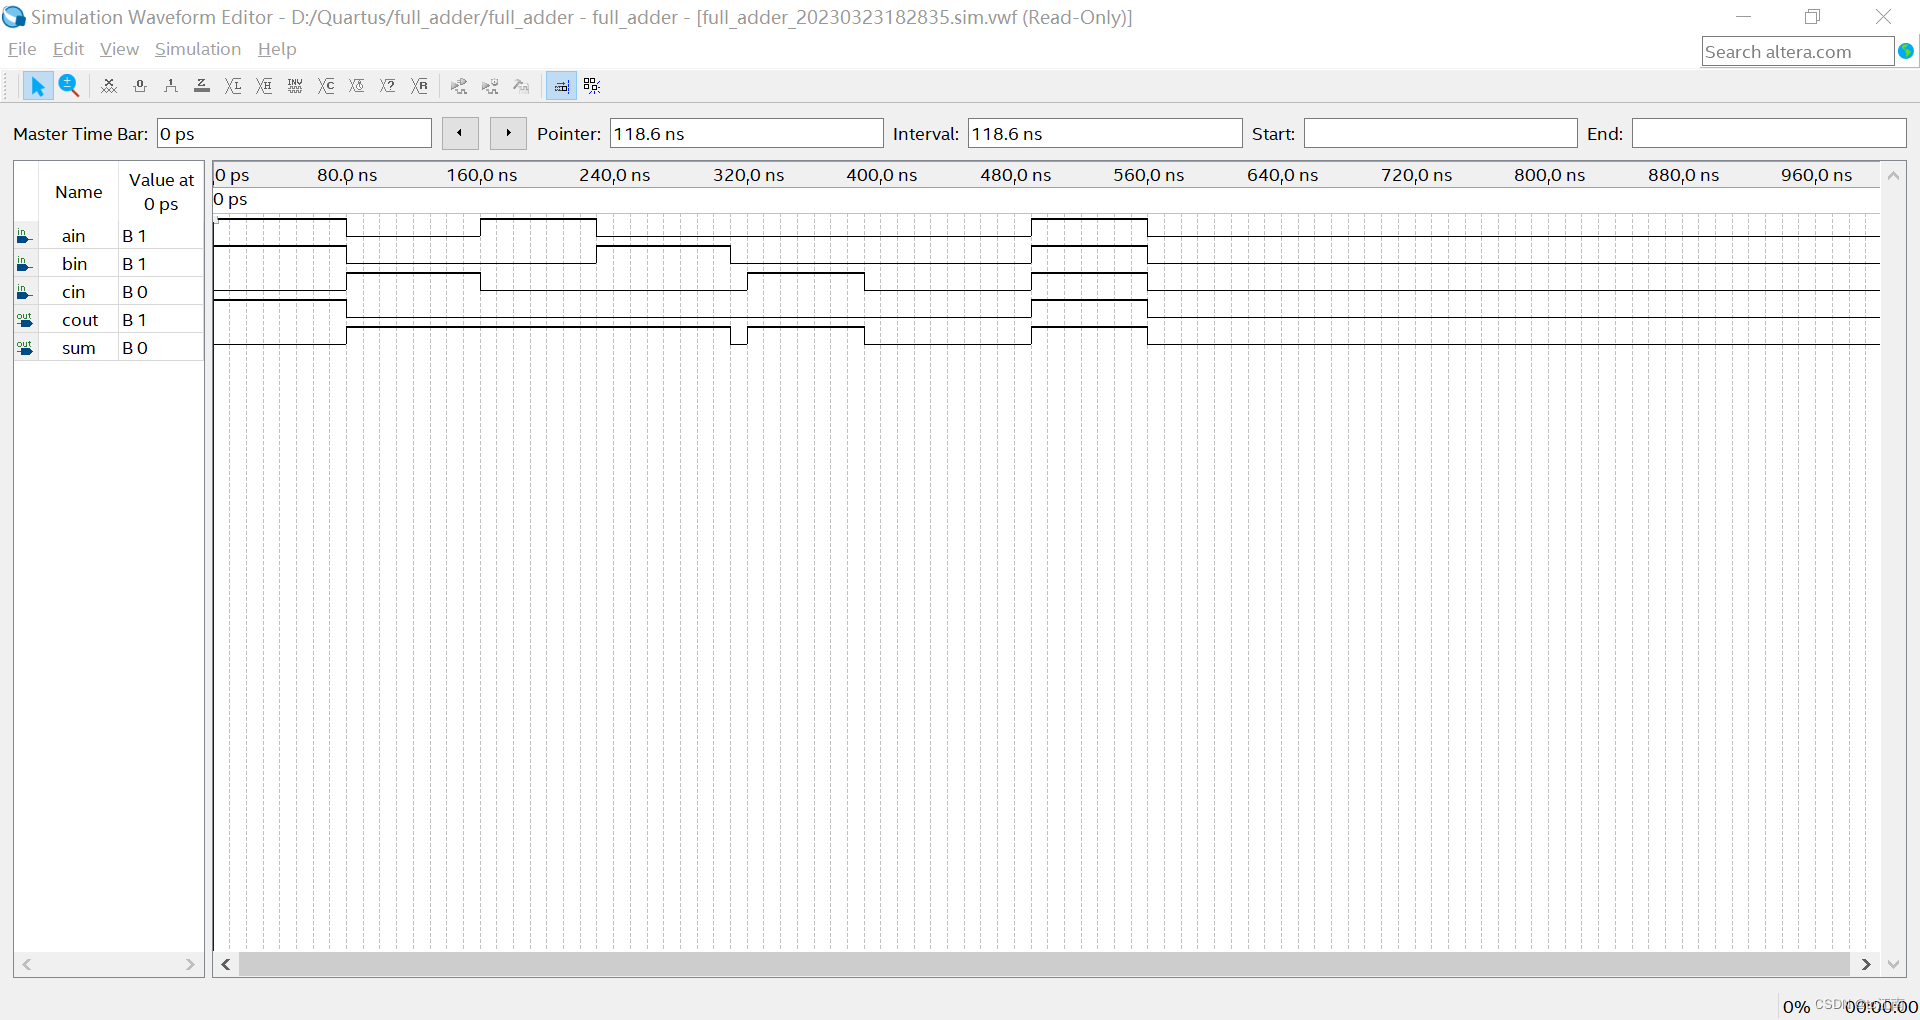Viewport: 1920px width, 1020px height.
Task: Toggle Snap to Transition toolbar icon
Action: (x=592, y=86)
